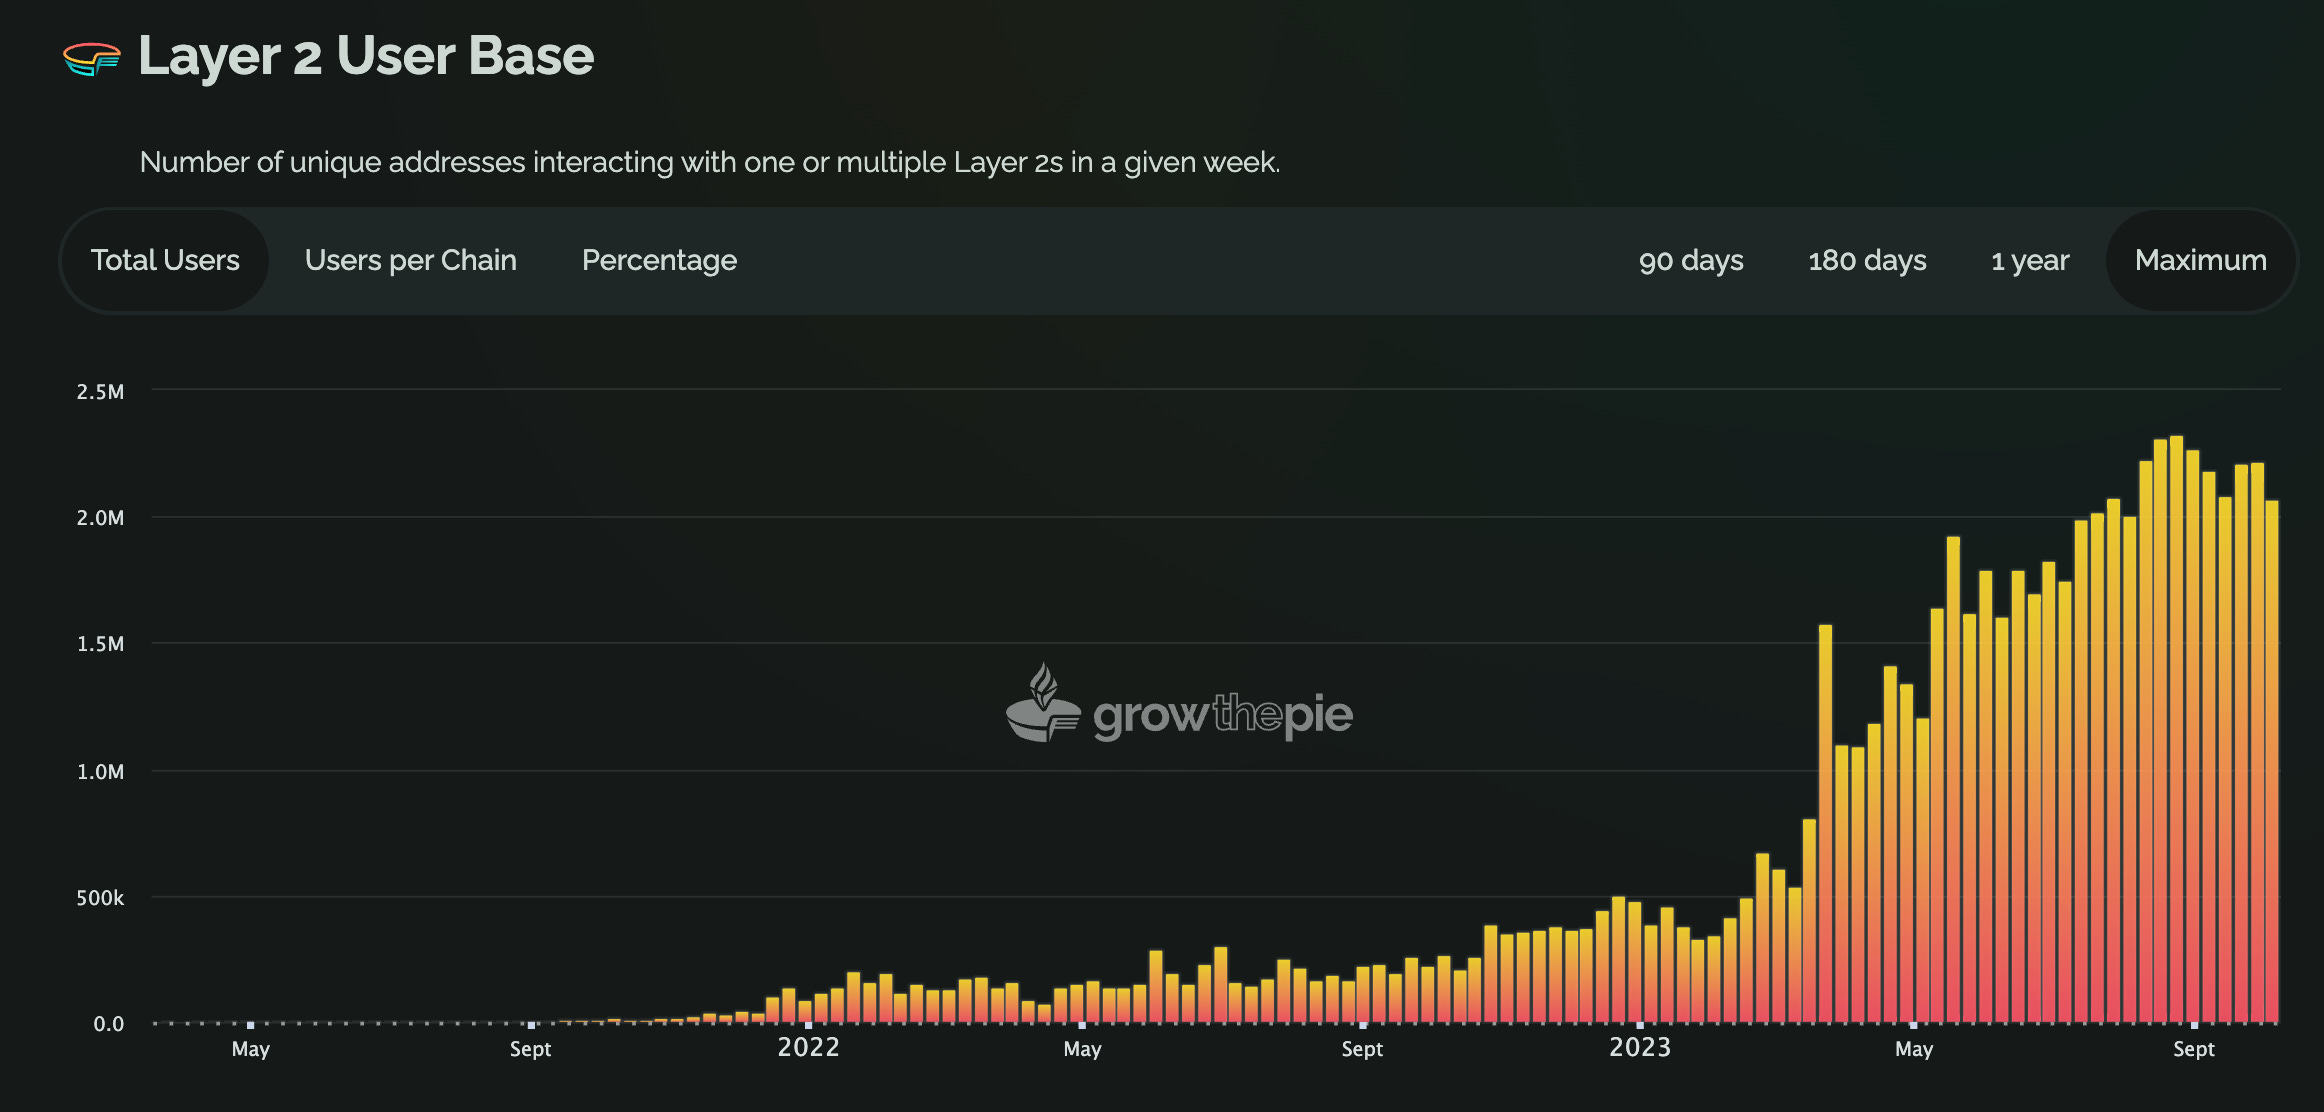This screenshot has height=1112, width=2324.
Task: Open the Percentage view tab
Action: coord(659,260)
